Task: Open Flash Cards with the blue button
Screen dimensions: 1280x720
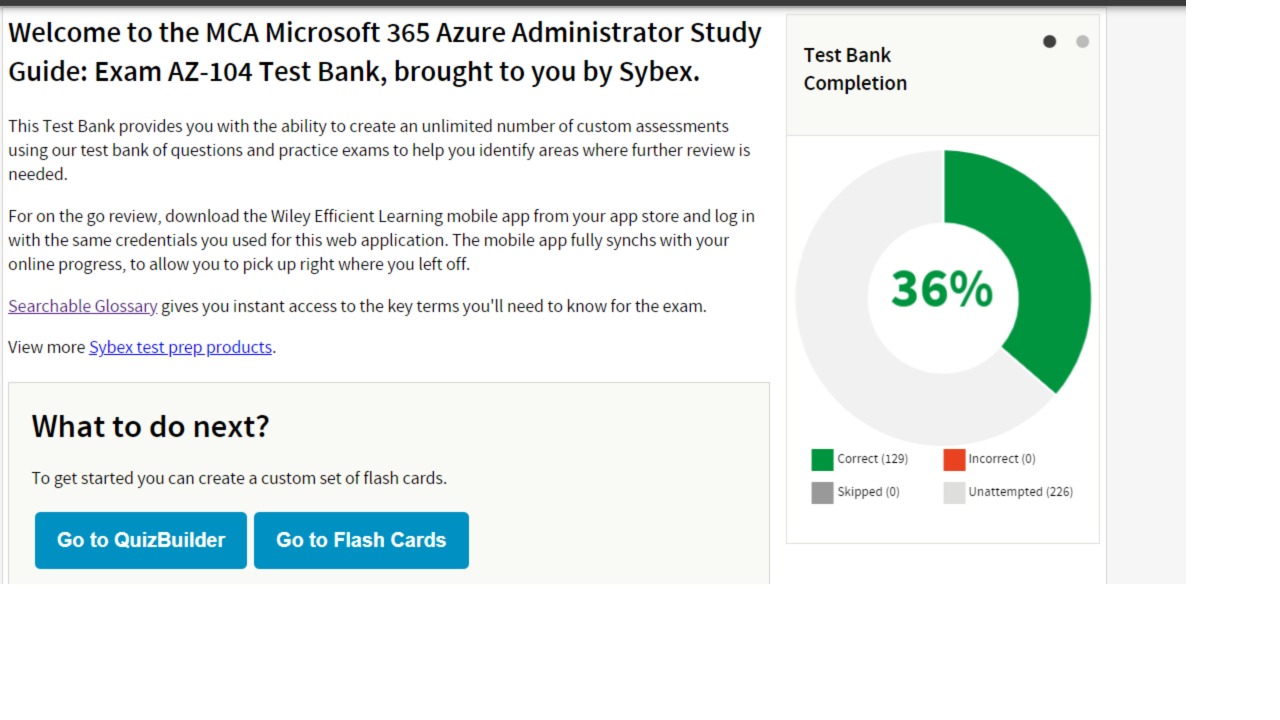Action: click(x=361, y=540)
